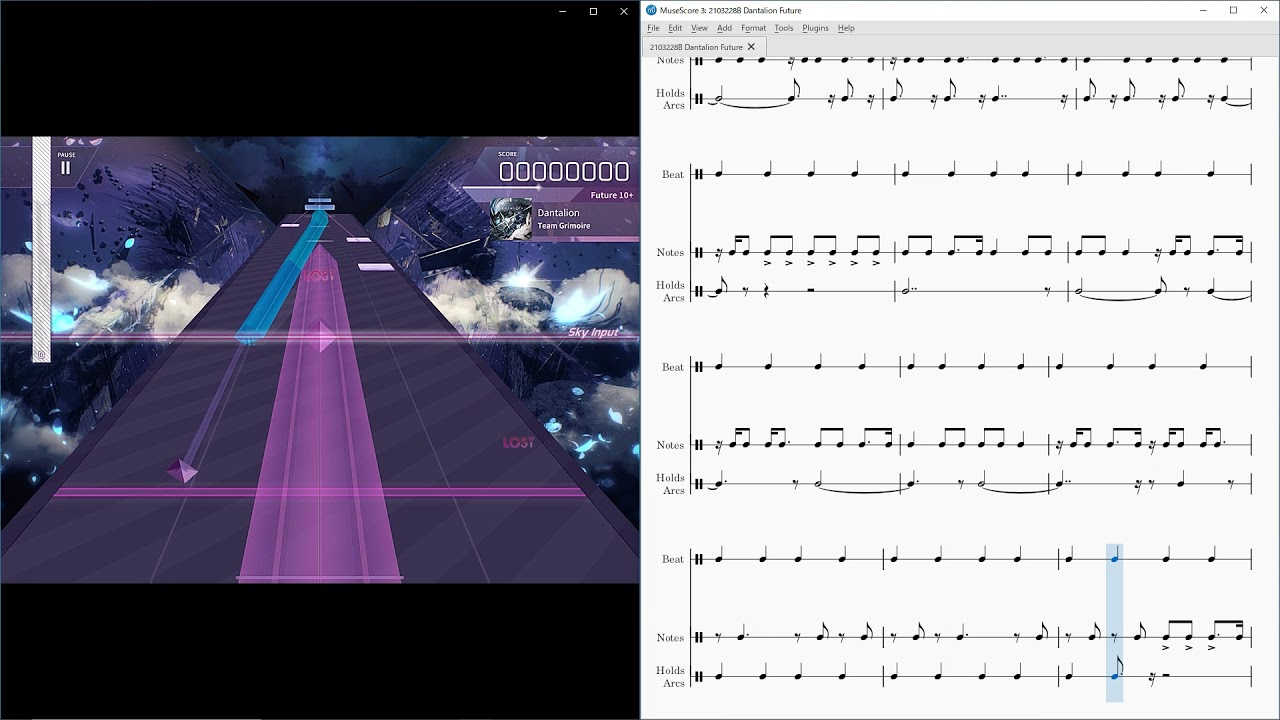The image size is (1280, 720).
Task: Pause the Arcaea game with the pause icon
Action: tap(66, 168)
